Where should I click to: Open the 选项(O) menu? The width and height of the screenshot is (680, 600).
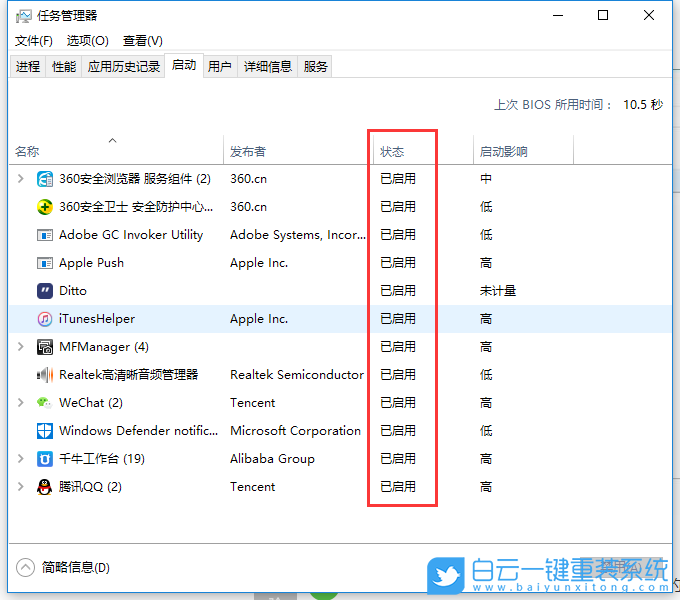click(x=88, y=41)
